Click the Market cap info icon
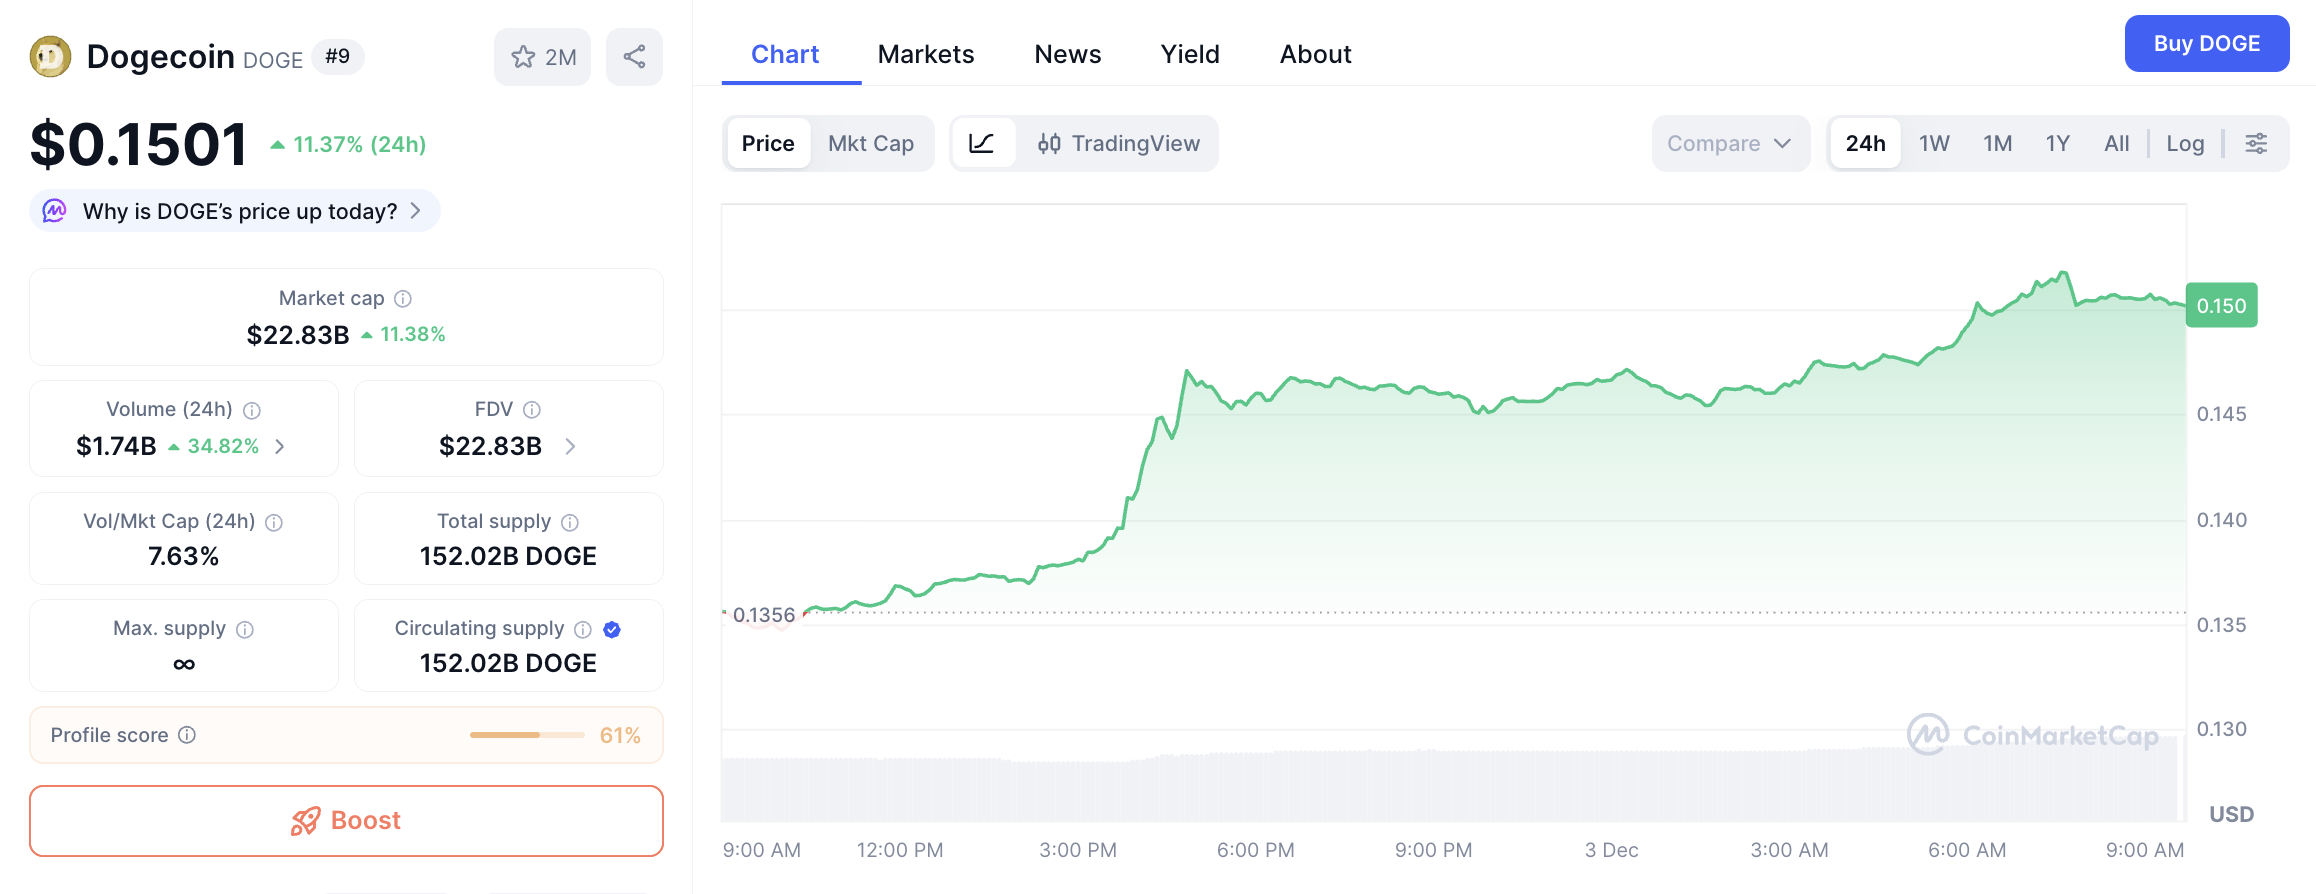The height and width of the screenshot is (894, 2316). pyautogui.click(x=403, y=298)
